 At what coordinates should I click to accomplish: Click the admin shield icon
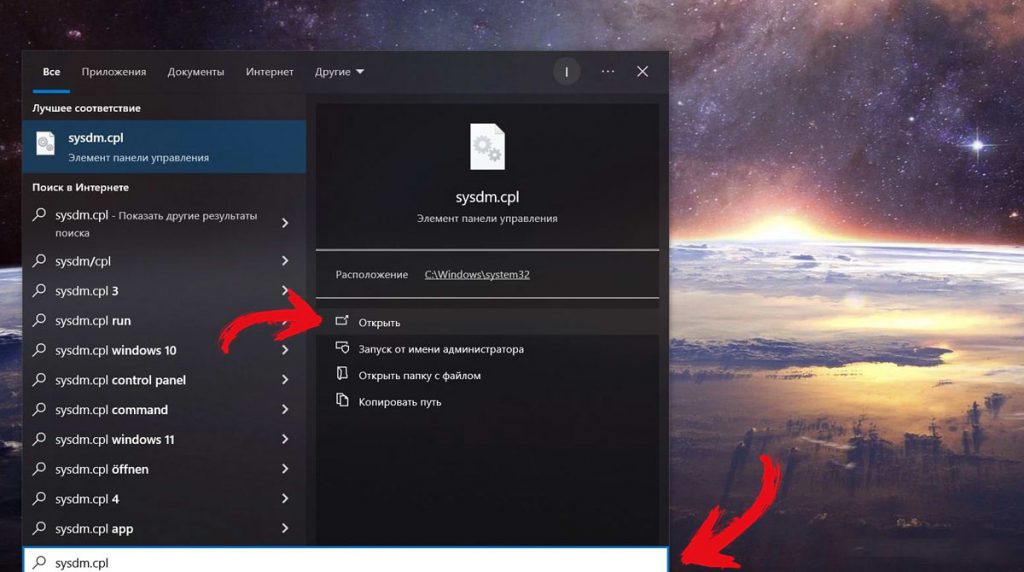coord(342,347)
